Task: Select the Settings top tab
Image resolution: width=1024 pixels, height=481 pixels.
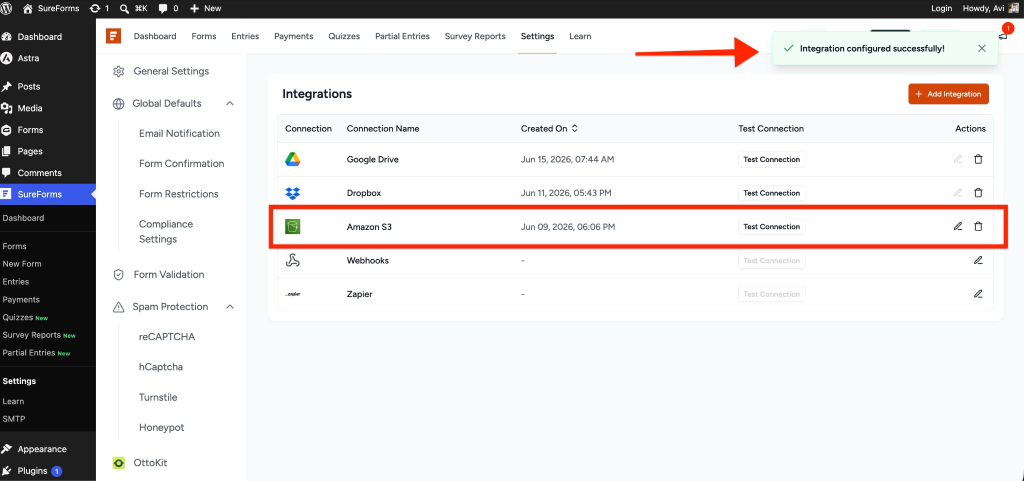Action: (x=537, y=37)
